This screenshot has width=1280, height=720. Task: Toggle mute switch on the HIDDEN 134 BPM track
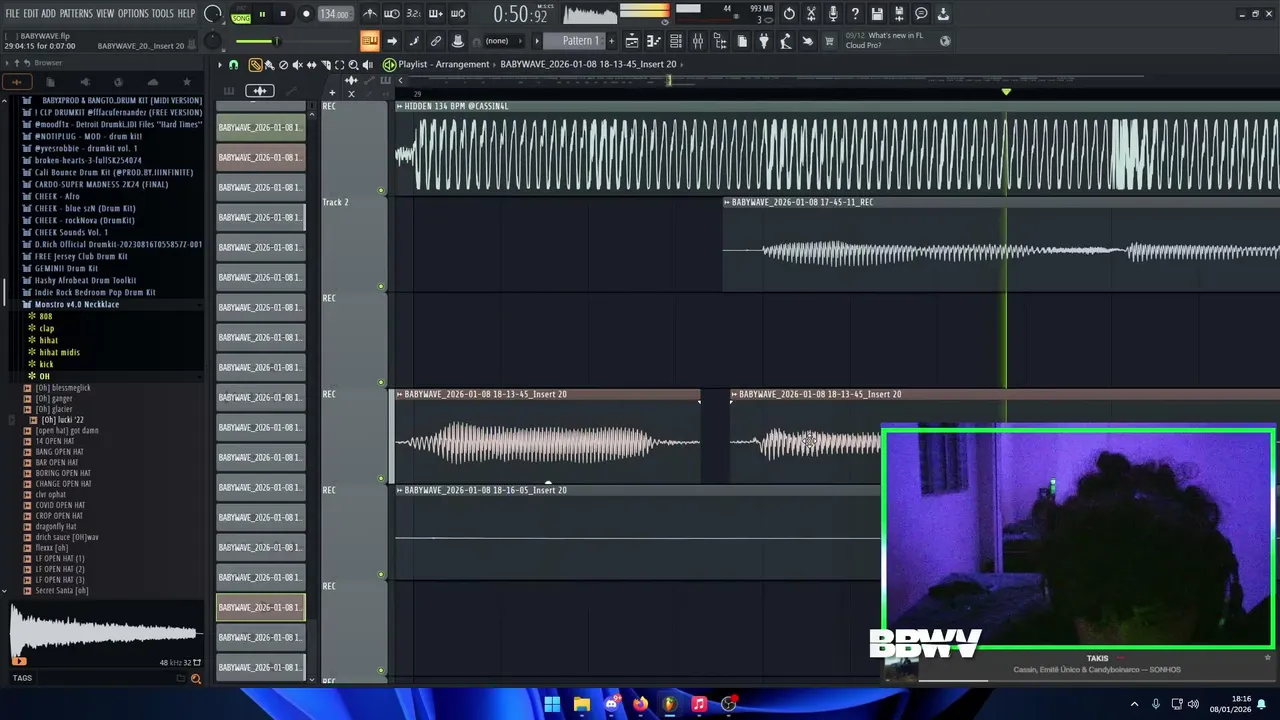point(381,190)
